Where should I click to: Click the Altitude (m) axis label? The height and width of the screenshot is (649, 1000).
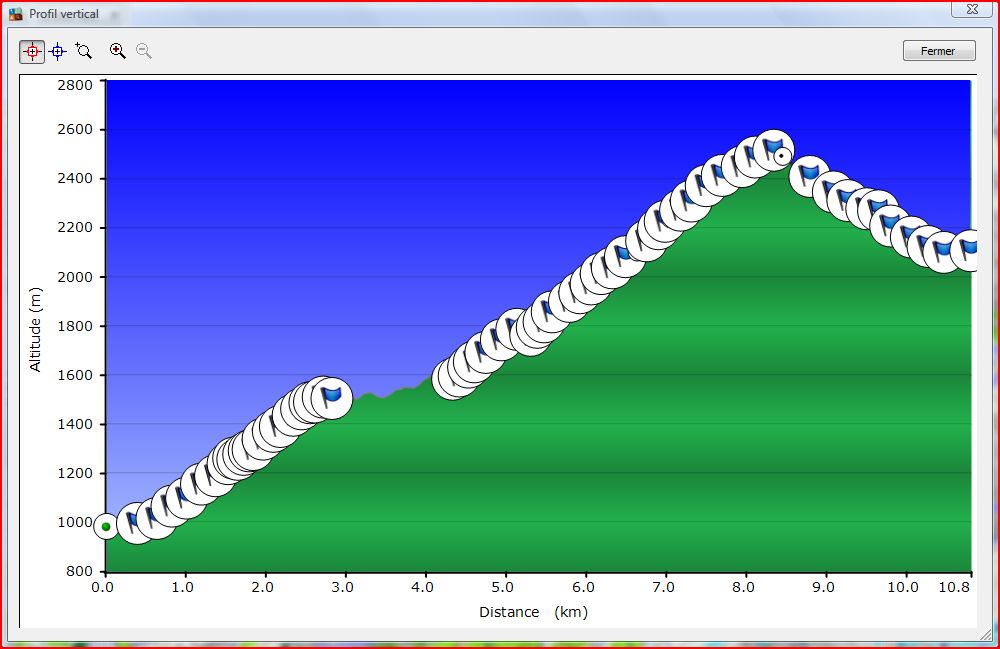[36, 329]
